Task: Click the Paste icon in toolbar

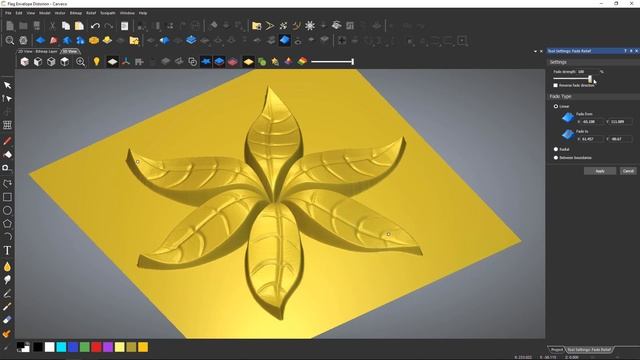Action: 79,26
